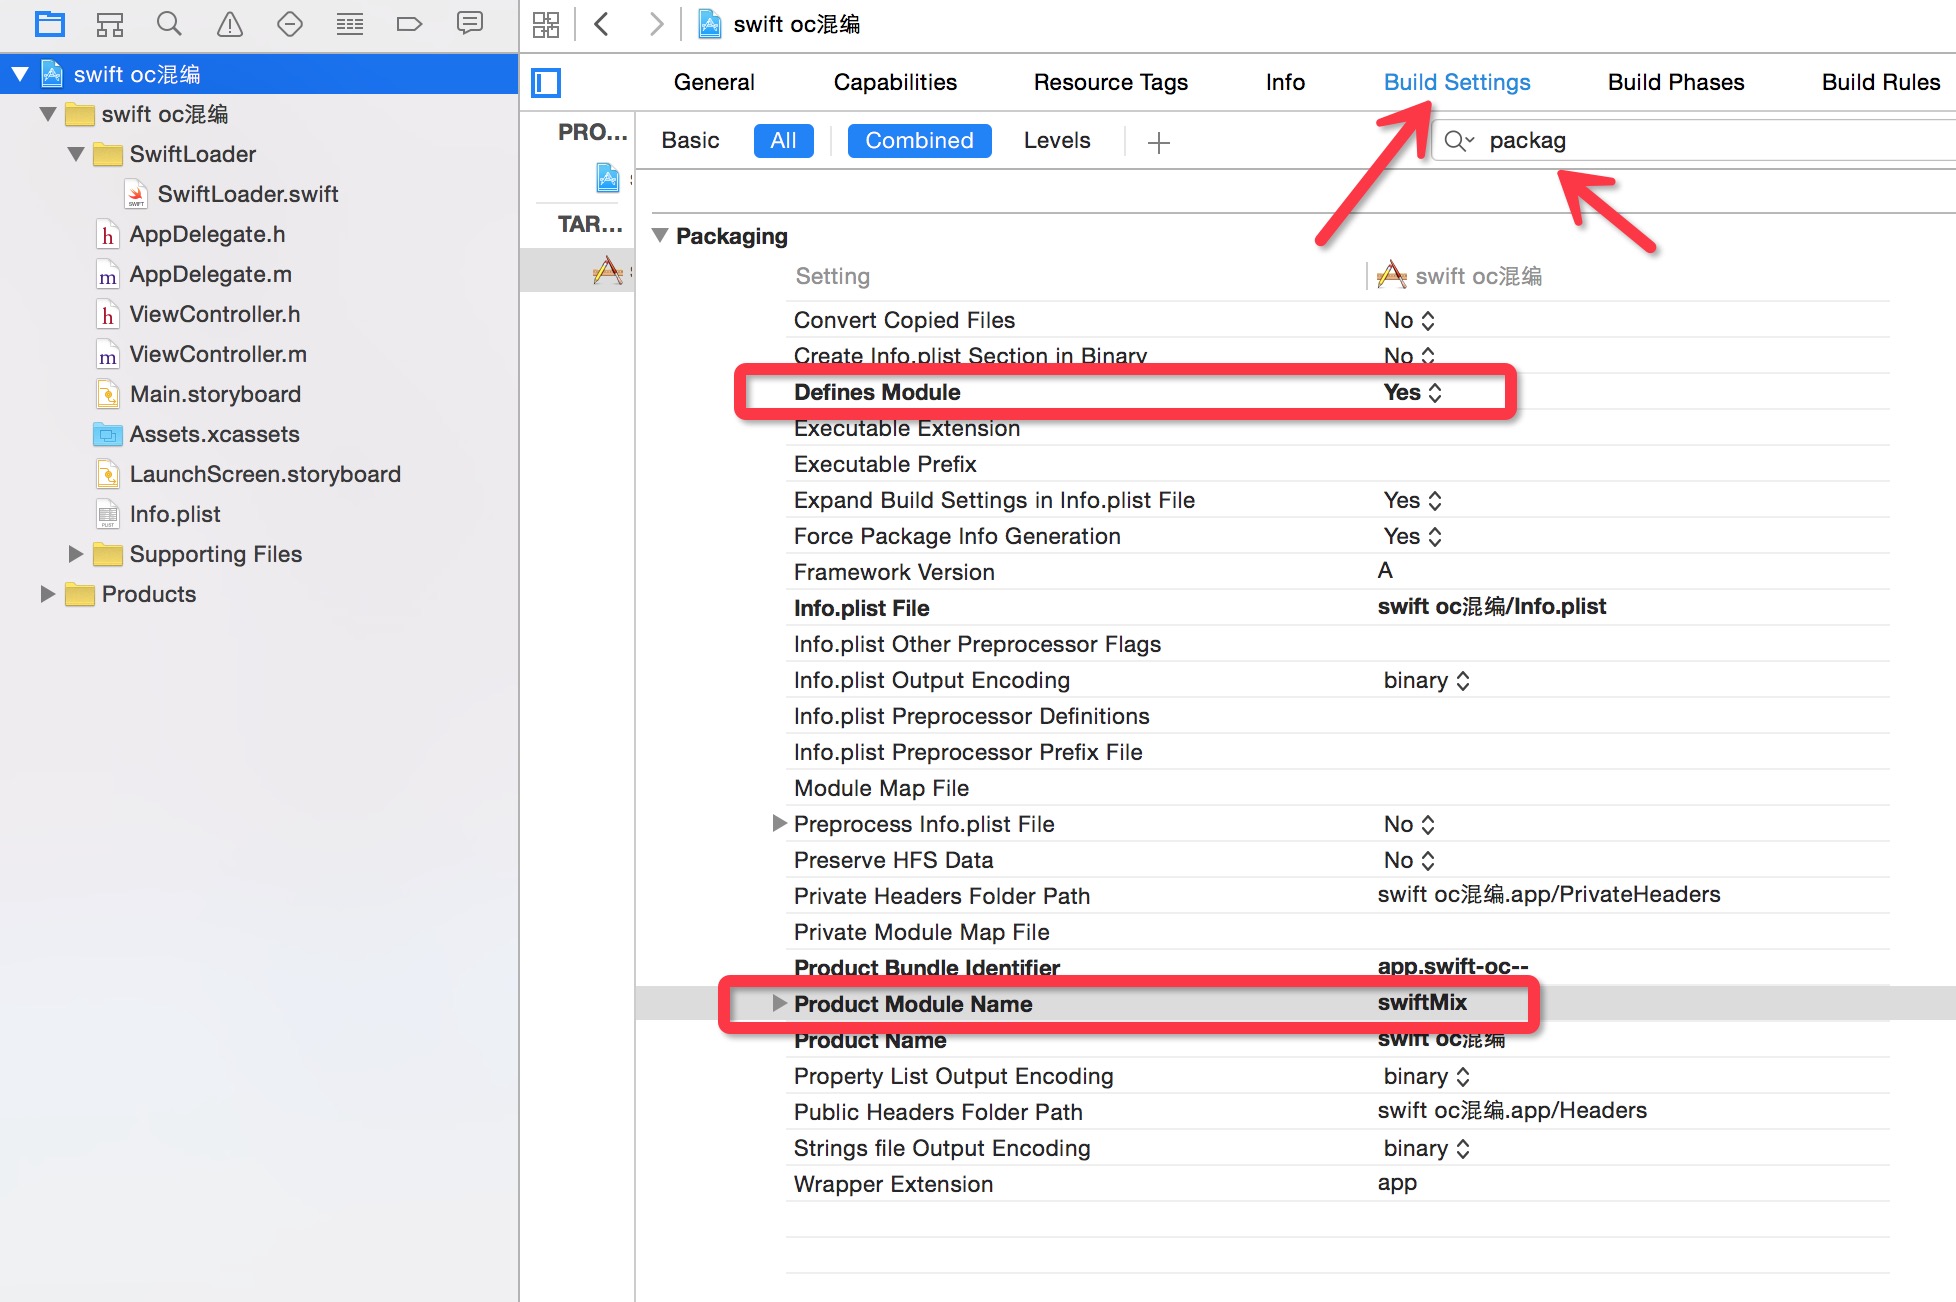
Task: Click the SwiftLoader.swift file icon
Action: point(137,194)
